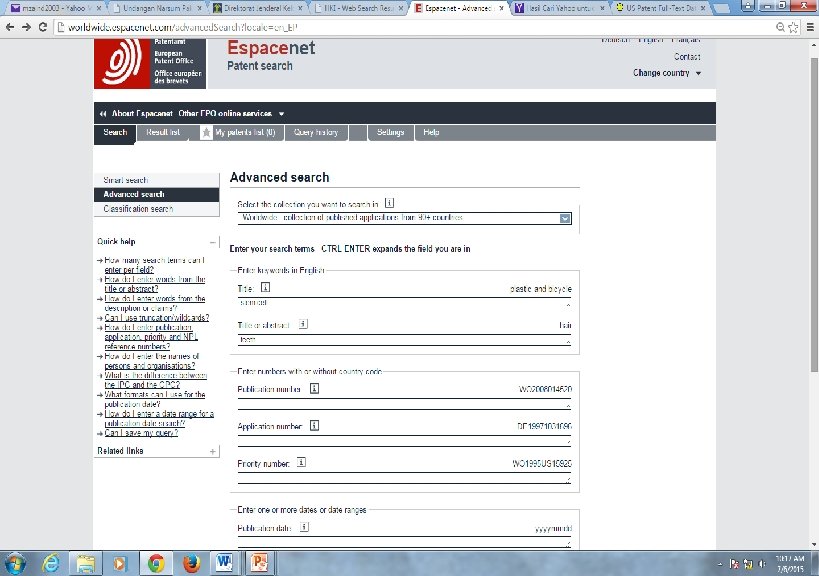Reload the page
The width and height of the screenshot is (819, 576).
coord(43,27)
